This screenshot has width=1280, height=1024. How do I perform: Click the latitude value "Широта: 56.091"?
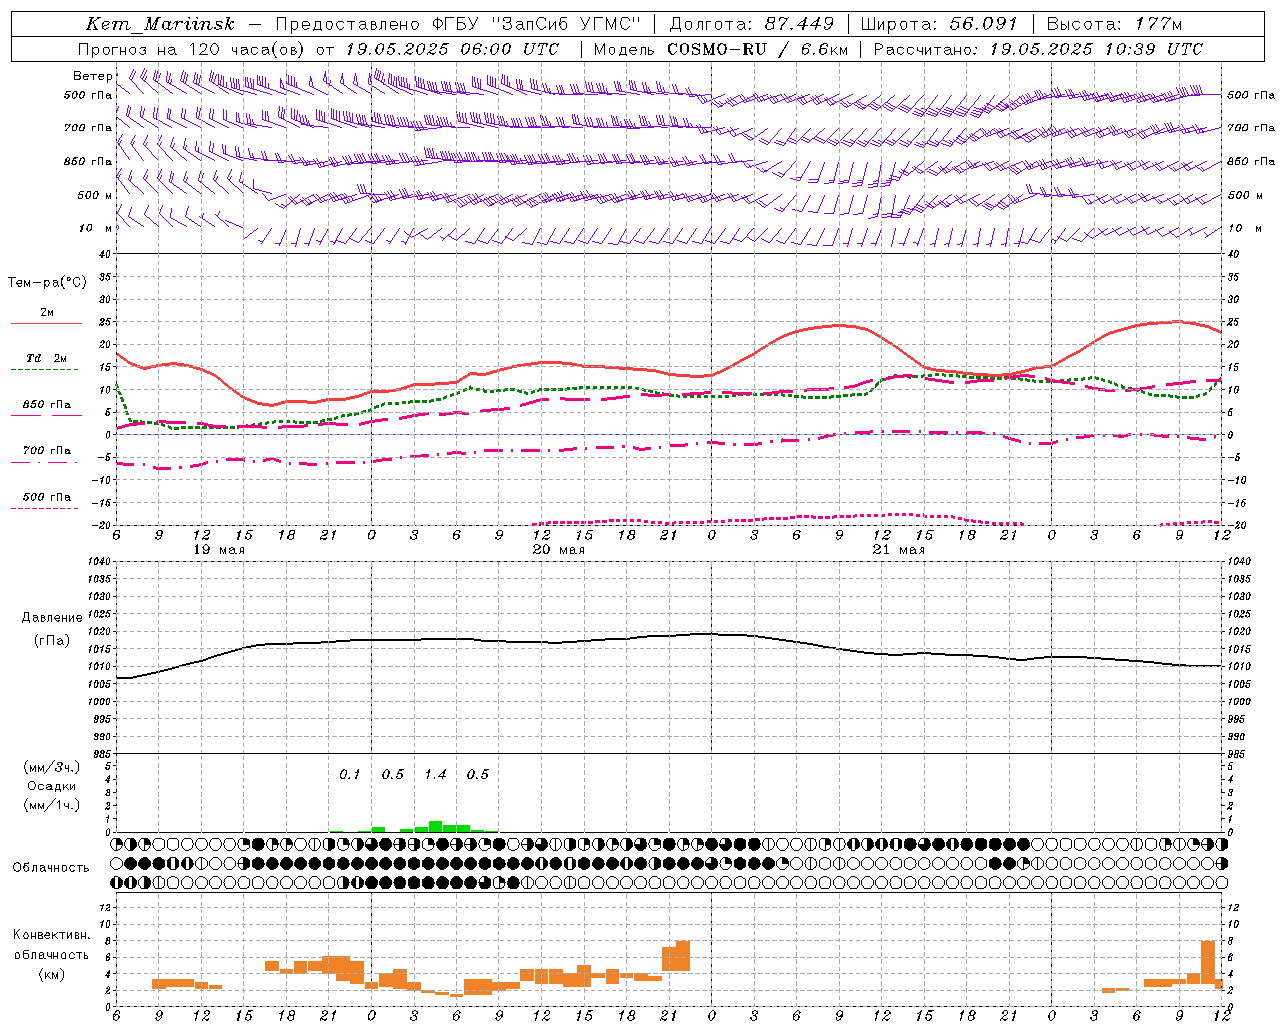pos(939,24)
